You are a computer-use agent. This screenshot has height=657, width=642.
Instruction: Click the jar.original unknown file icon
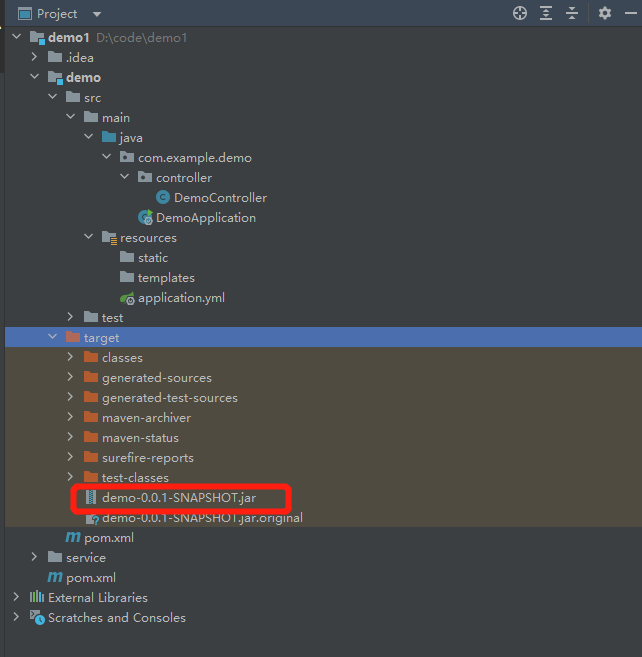[92, 519]
